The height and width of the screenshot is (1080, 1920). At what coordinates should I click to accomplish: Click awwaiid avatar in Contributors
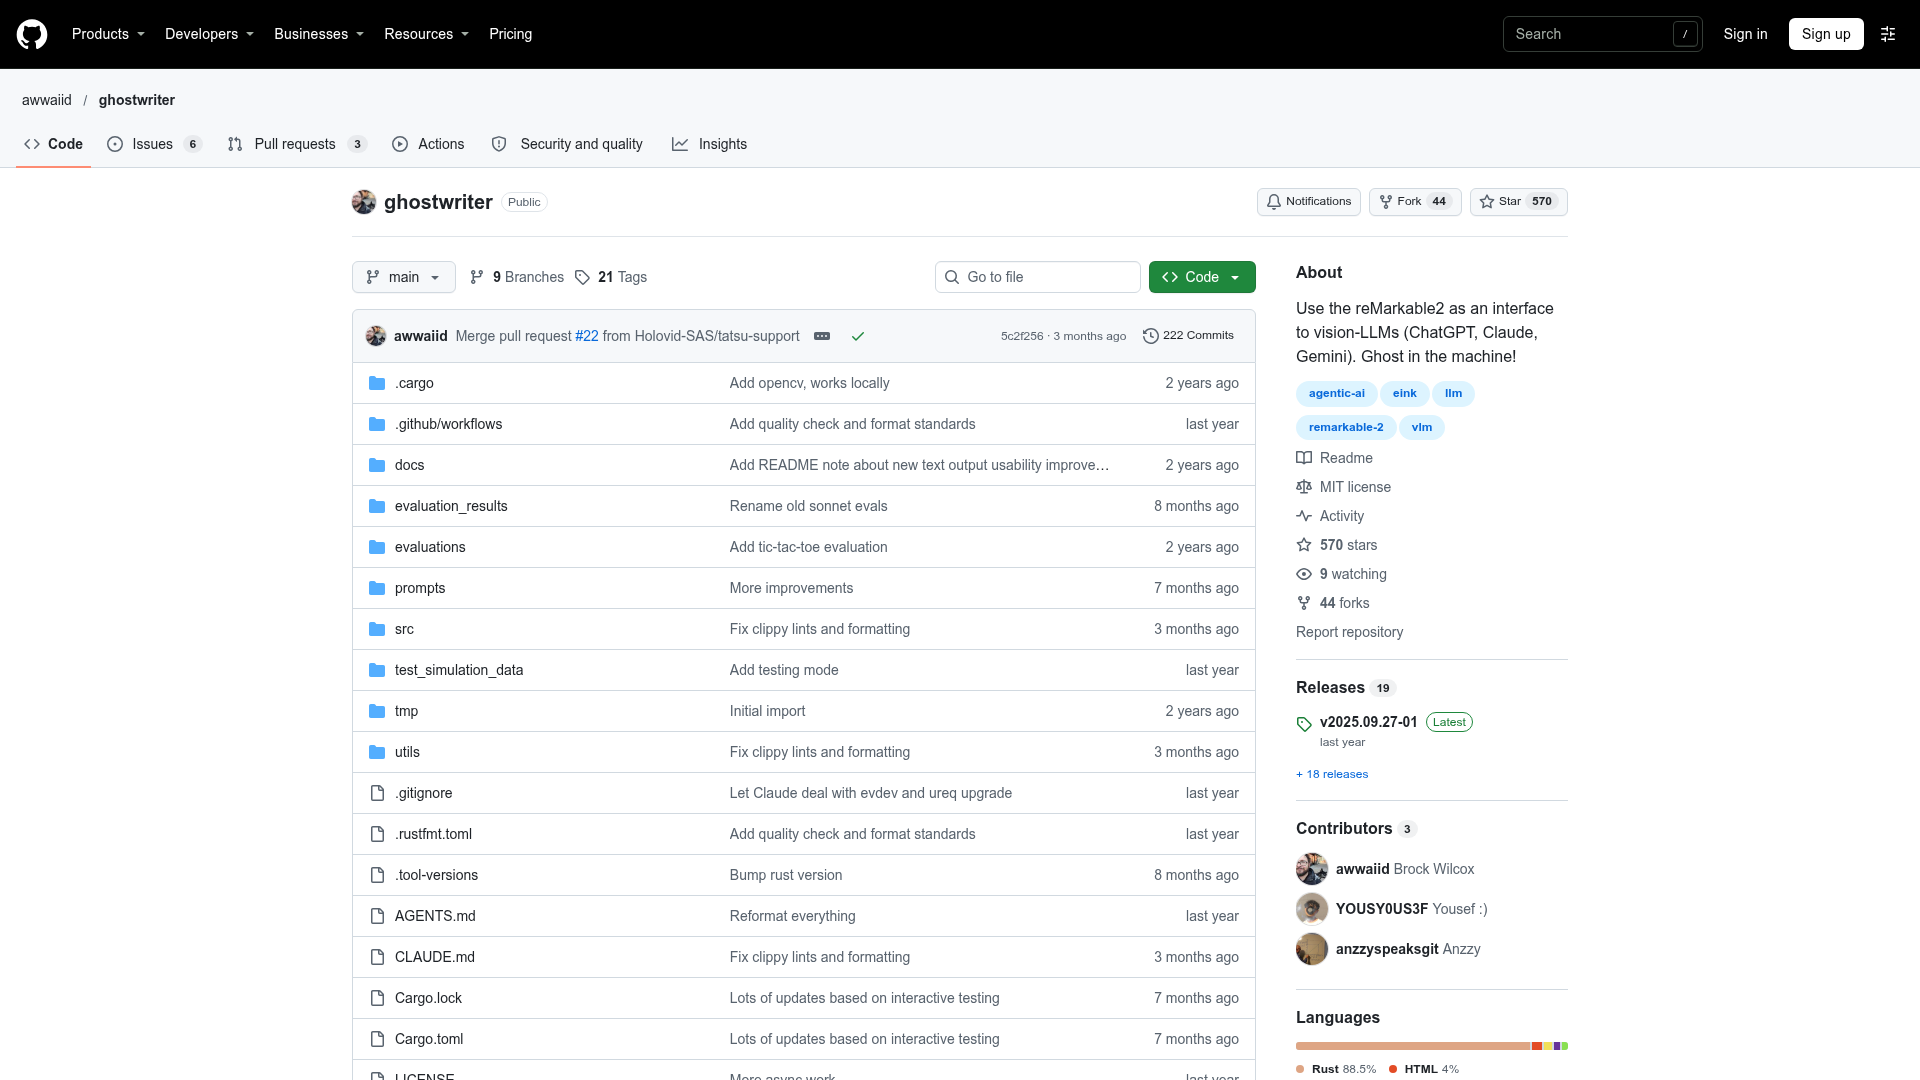1312,869
